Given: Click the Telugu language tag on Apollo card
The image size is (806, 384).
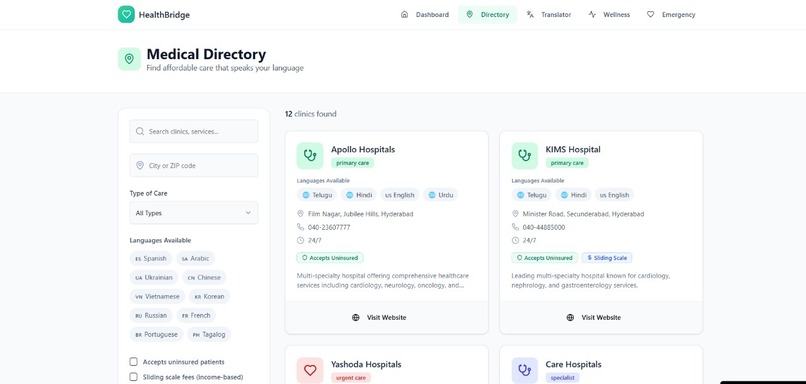Looking at the screenshot, I should pos(317,195).
